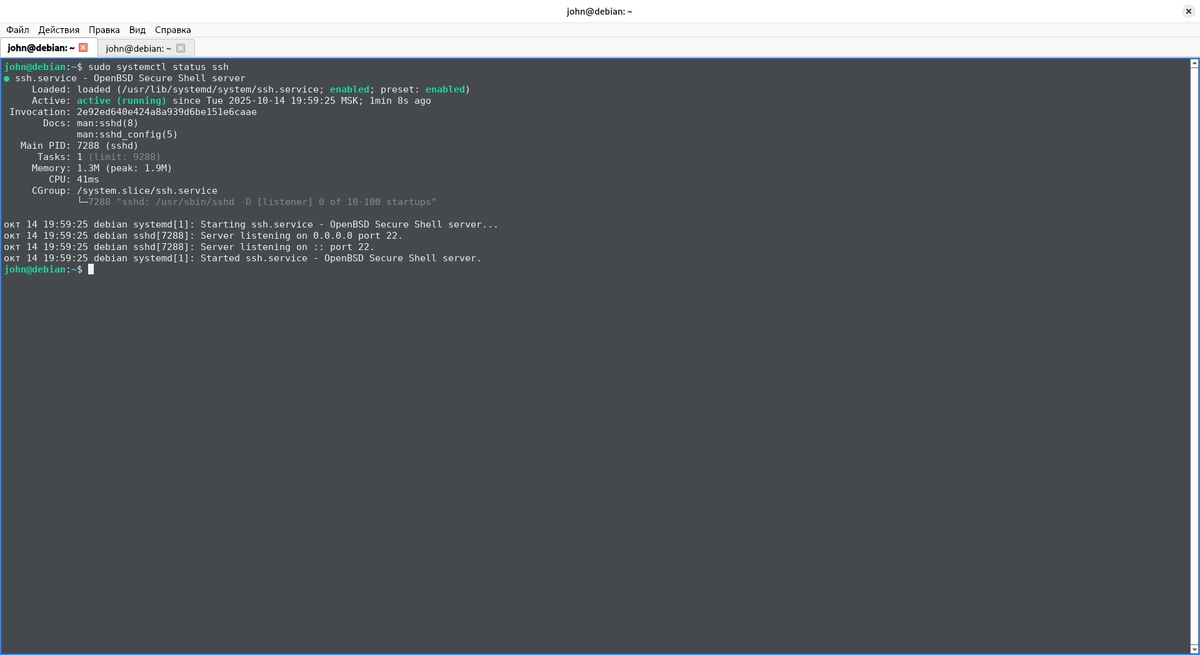
Task: Click the memory value '1.3M (peak: 1.9M)'
Action: (125, 168)
